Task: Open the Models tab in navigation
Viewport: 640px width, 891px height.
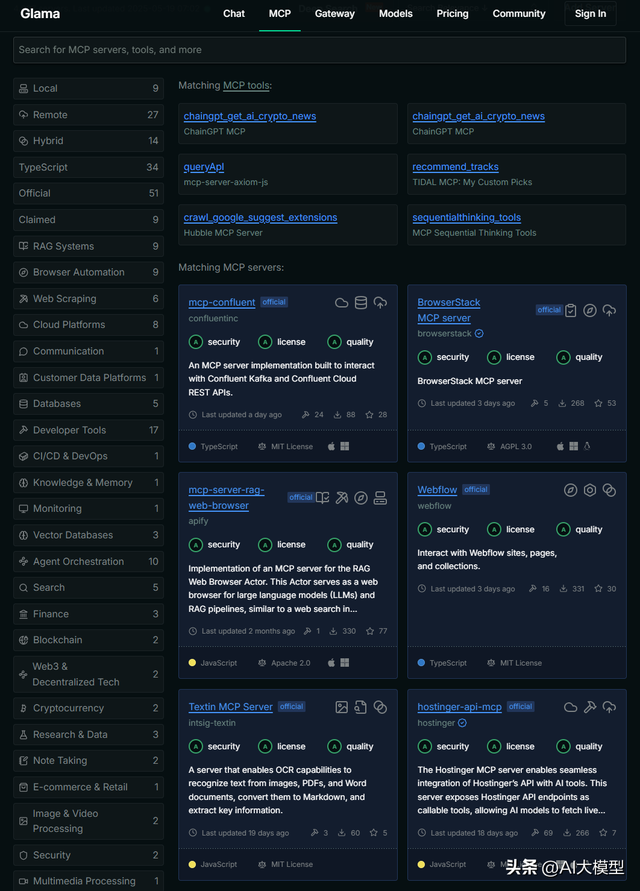Action: click(x=396, y=14)
